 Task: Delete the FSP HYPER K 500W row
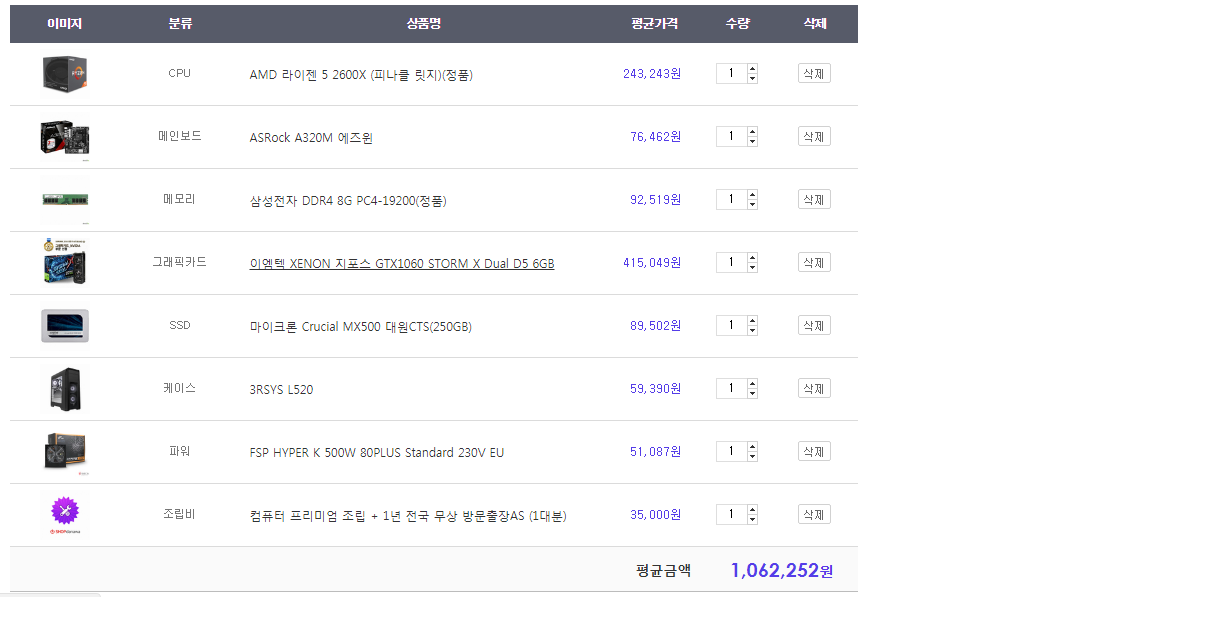(x=814, y=451)
